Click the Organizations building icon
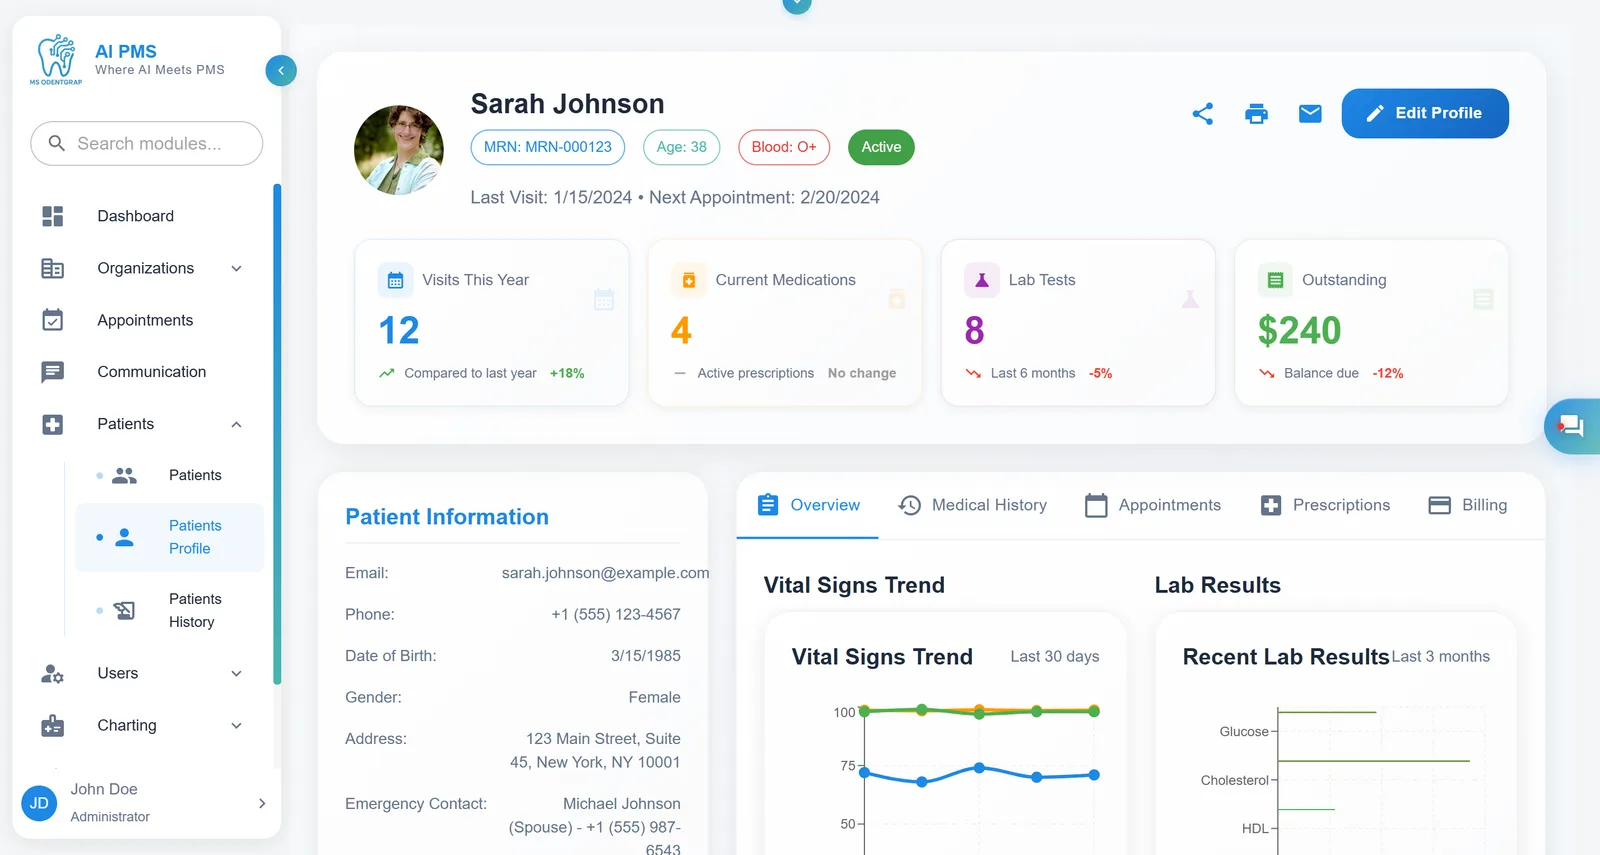The image size is (1600, 855). (53, 268)
